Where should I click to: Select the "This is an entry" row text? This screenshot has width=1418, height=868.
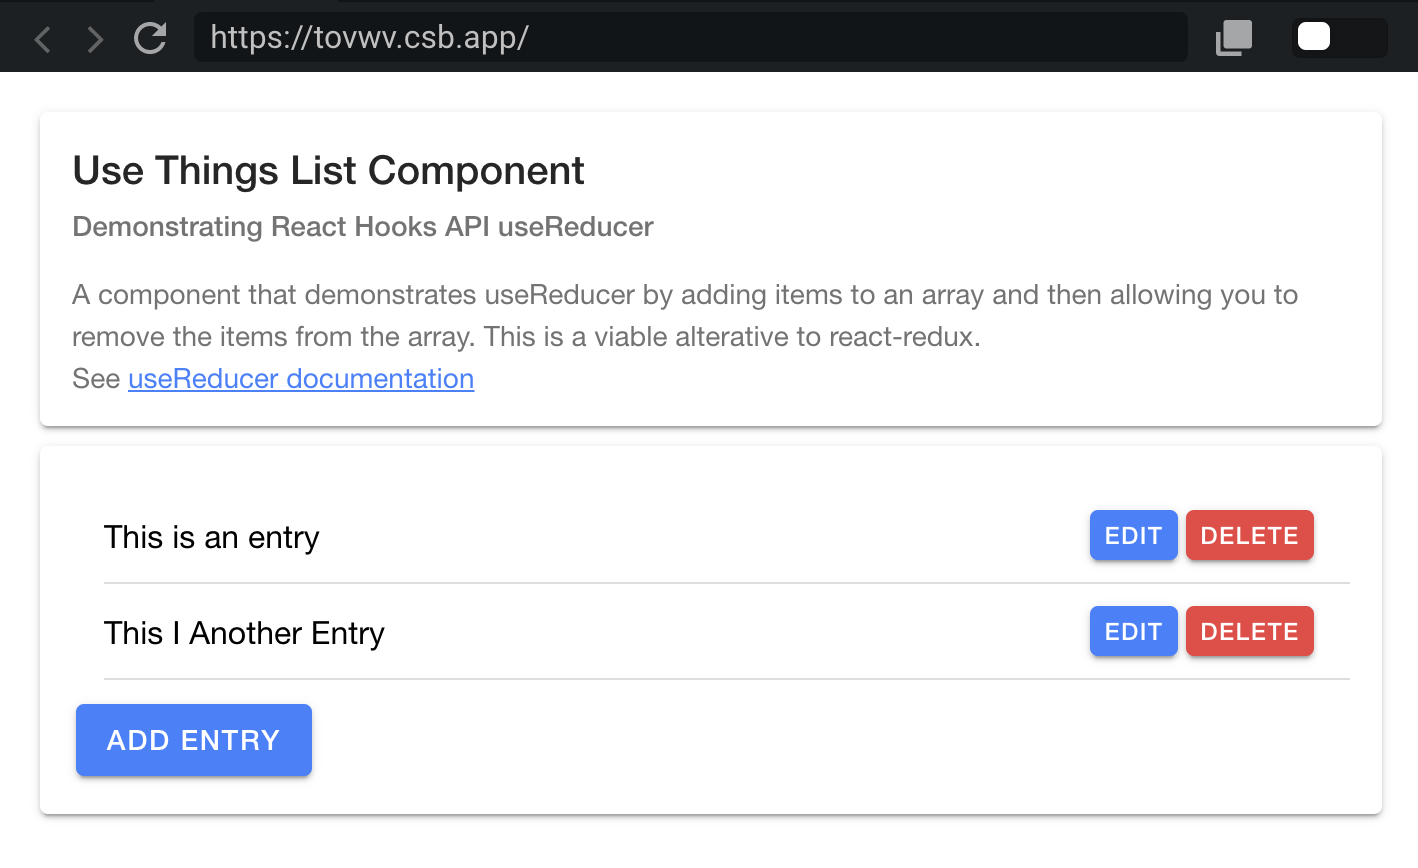212,538
